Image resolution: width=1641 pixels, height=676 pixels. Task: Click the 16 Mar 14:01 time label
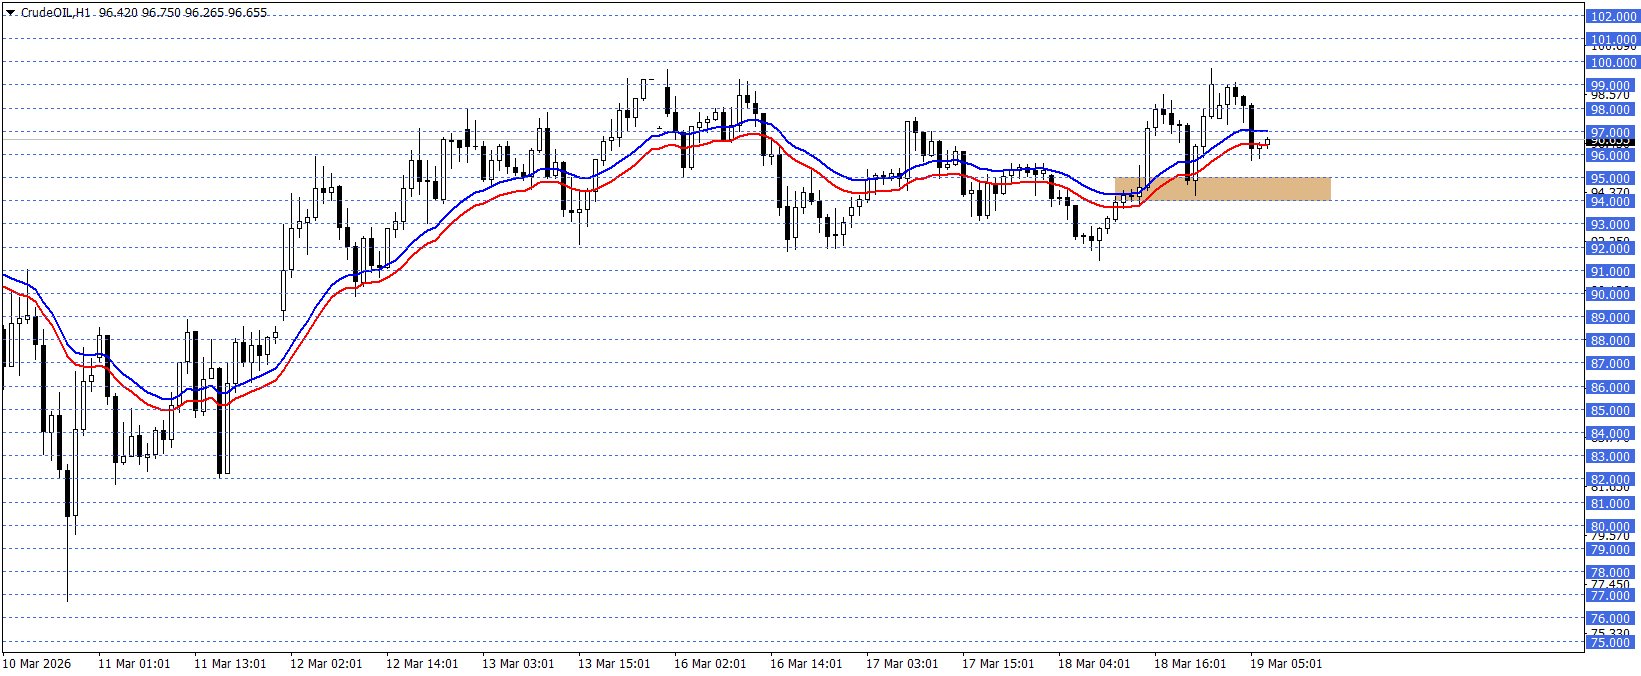pos(806,664)
